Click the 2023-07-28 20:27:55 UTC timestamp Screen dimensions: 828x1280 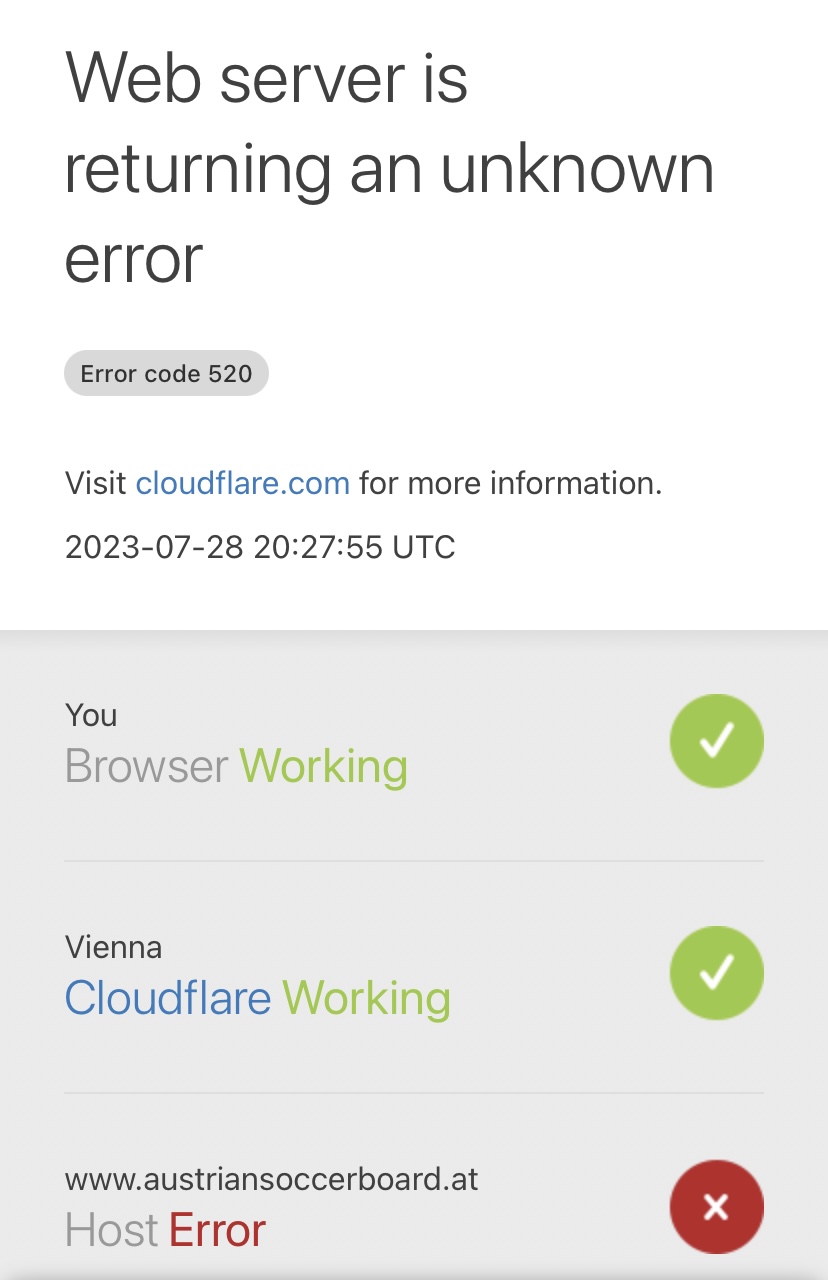(260, 547)
